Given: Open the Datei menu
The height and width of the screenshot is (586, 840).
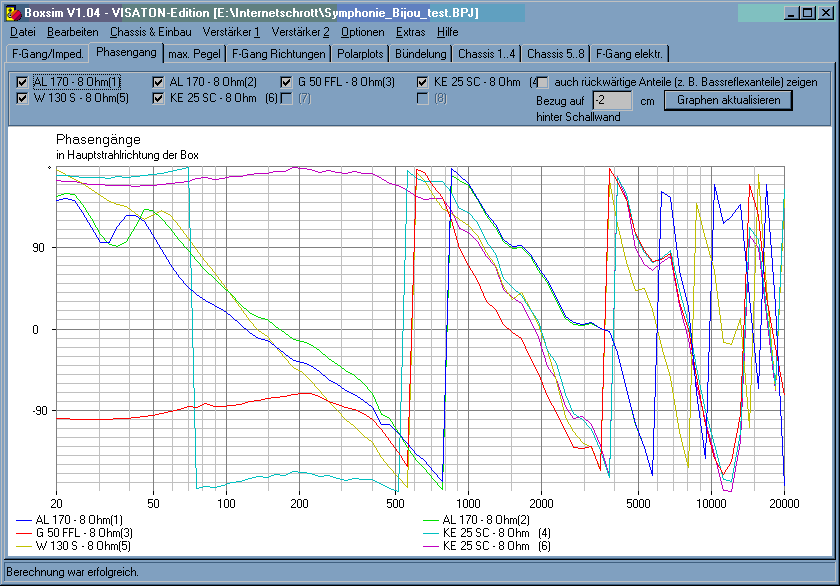Looking at the screenshot, I should 22,32.
